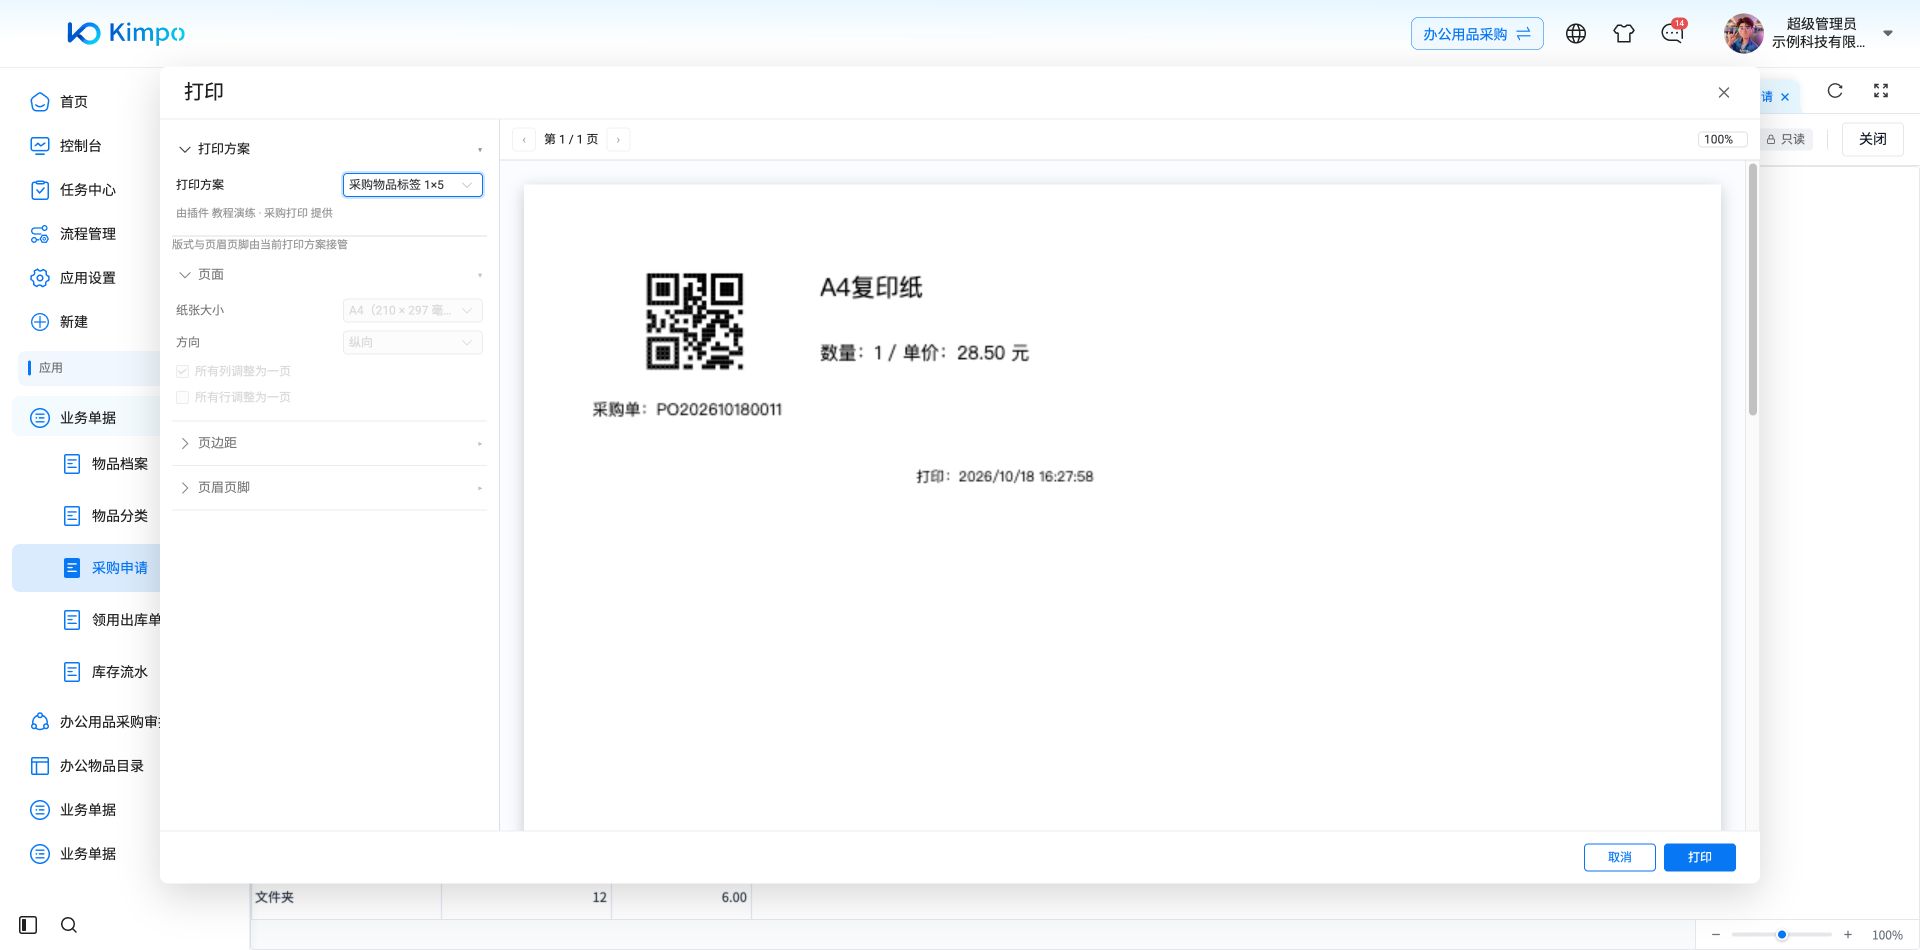This screenshot has width=1920, height=950.
Task: Open 流程管理 in sidebar
Action: pos(87,234)
